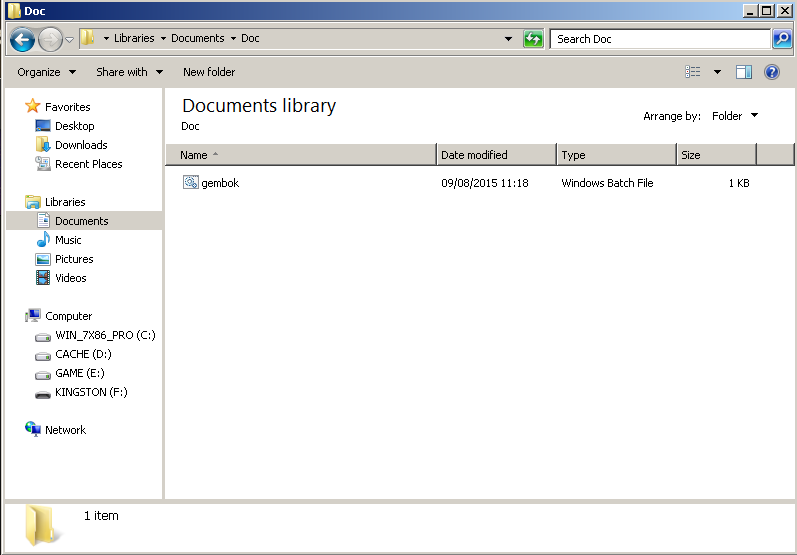Open more view options dropdown arrow
The image size is (797, 555).
(717, 72)
